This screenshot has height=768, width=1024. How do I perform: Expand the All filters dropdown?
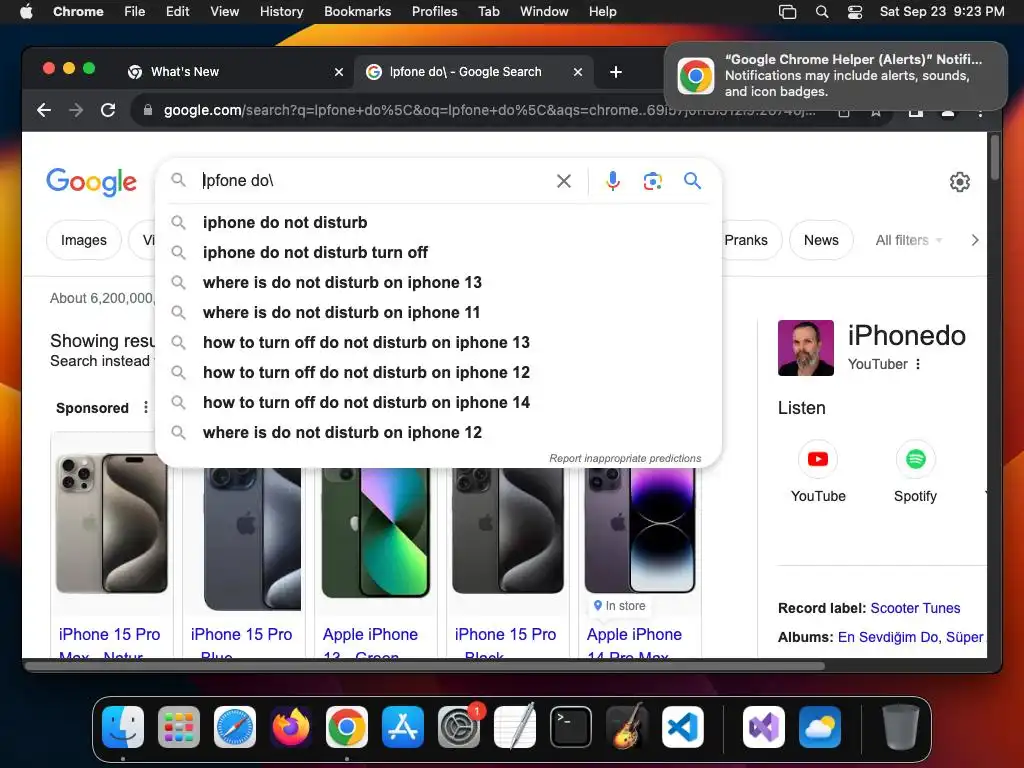[x=908, y=240]
